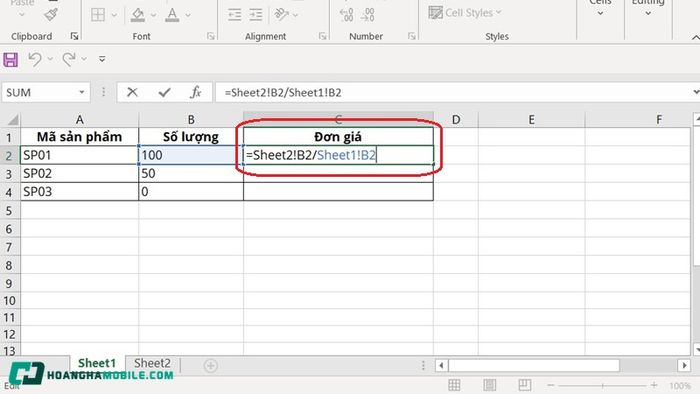
Task: Open the Borders dropdown arrow
Action: click(114, 15)
